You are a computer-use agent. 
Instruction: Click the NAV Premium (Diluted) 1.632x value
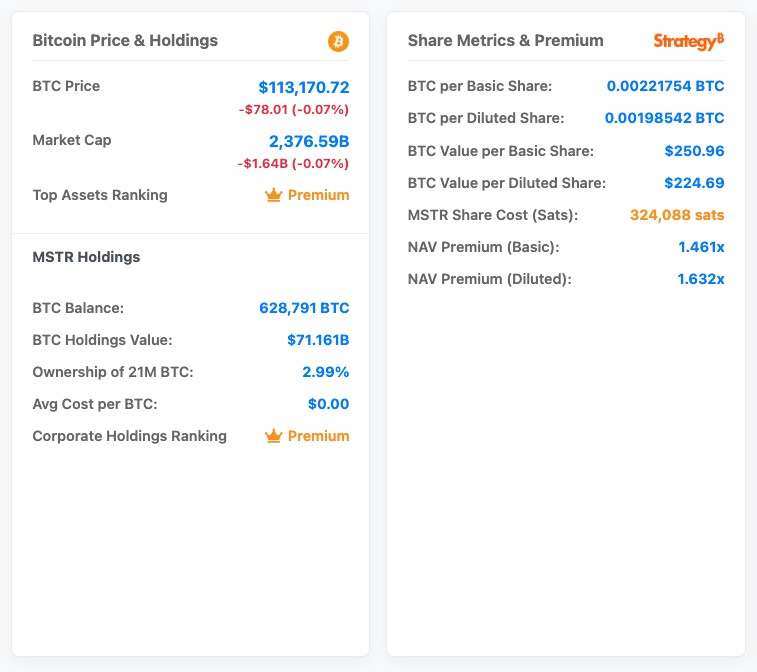tap(700, 279)
